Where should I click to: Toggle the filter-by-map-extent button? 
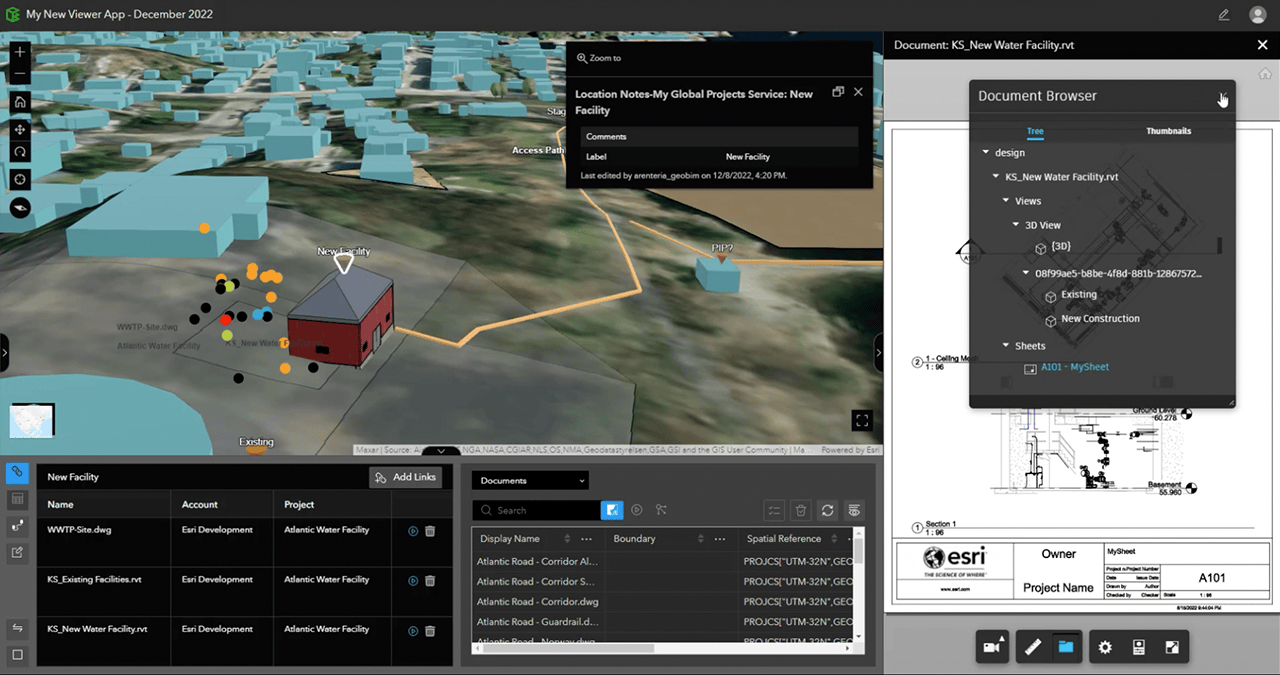click(x=612, y=510)
